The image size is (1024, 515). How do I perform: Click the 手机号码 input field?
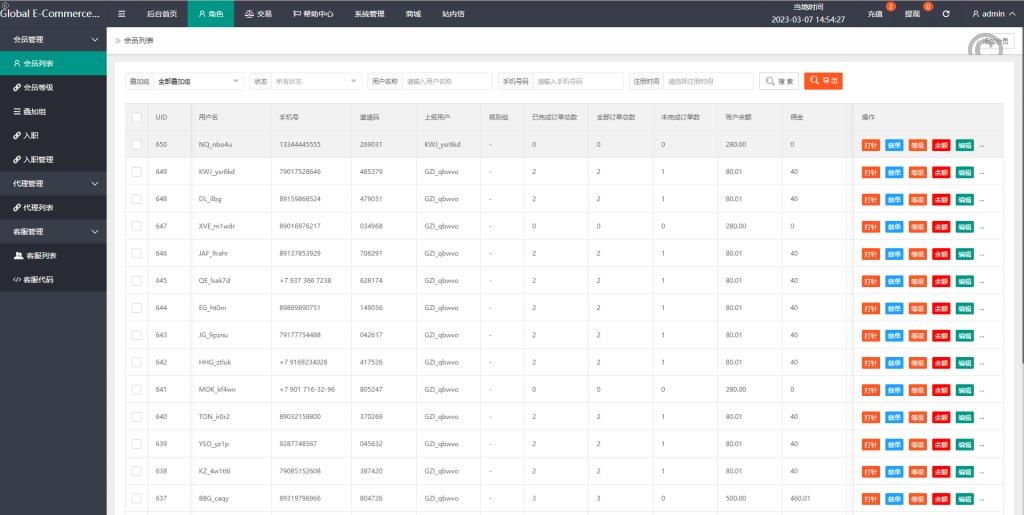click(x=577, y=81)
